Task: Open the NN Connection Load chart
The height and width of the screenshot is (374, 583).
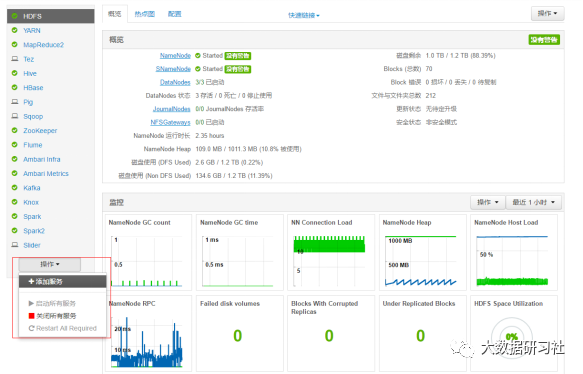Action: (331, 252)
